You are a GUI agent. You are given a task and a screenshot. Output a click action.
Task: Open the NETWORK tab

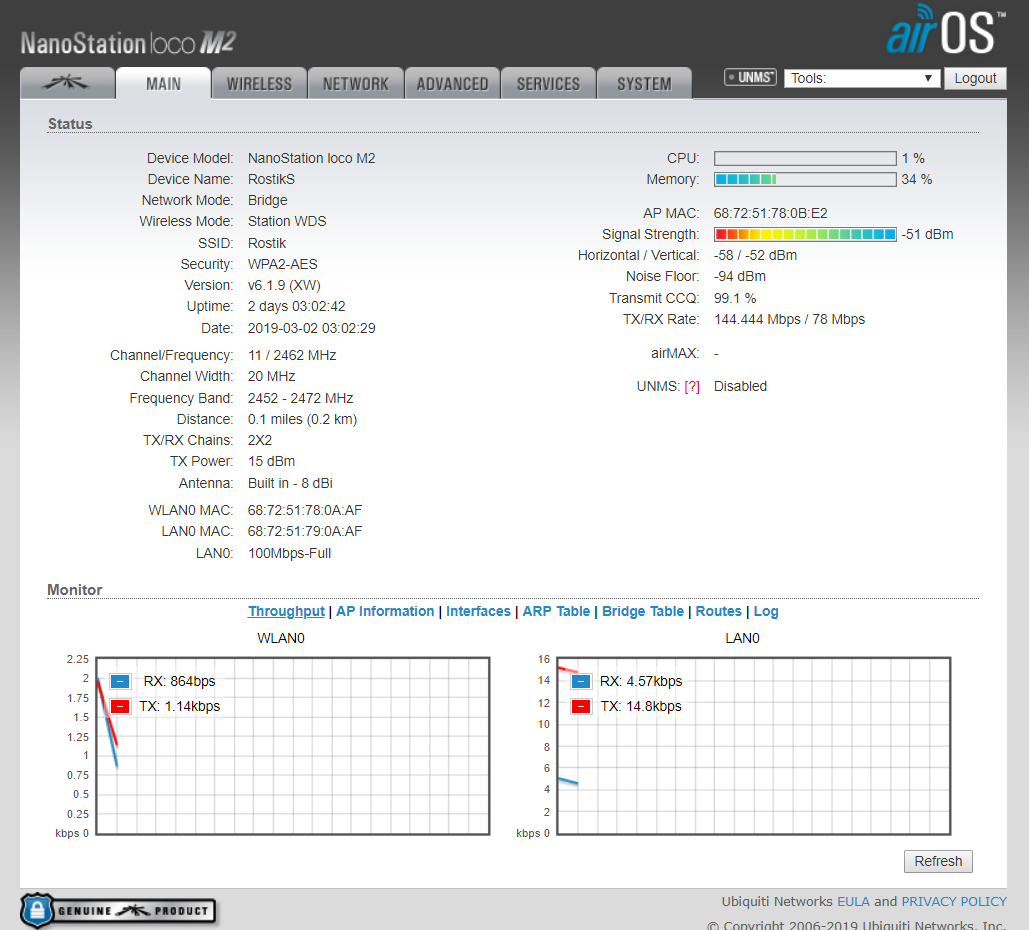point(356,83)
